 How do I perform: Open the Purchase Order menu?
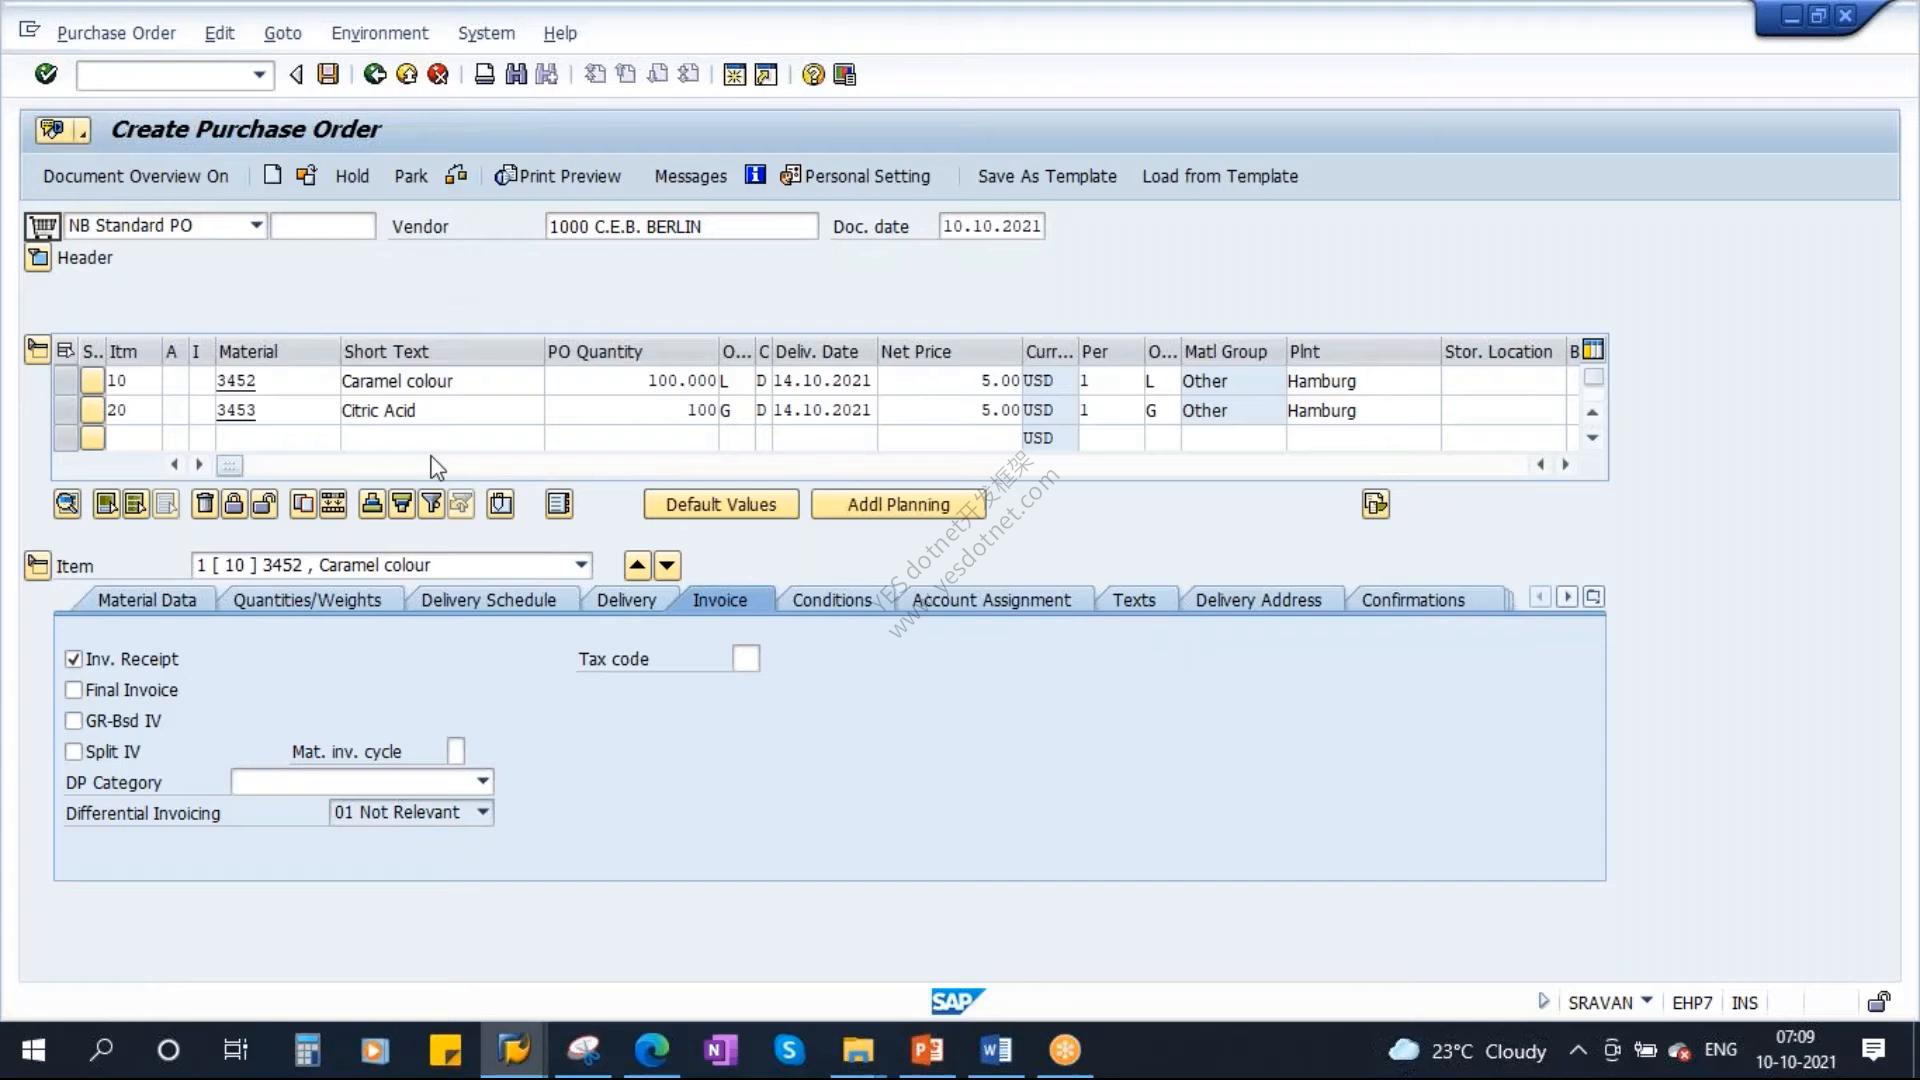tap(116, 33)
